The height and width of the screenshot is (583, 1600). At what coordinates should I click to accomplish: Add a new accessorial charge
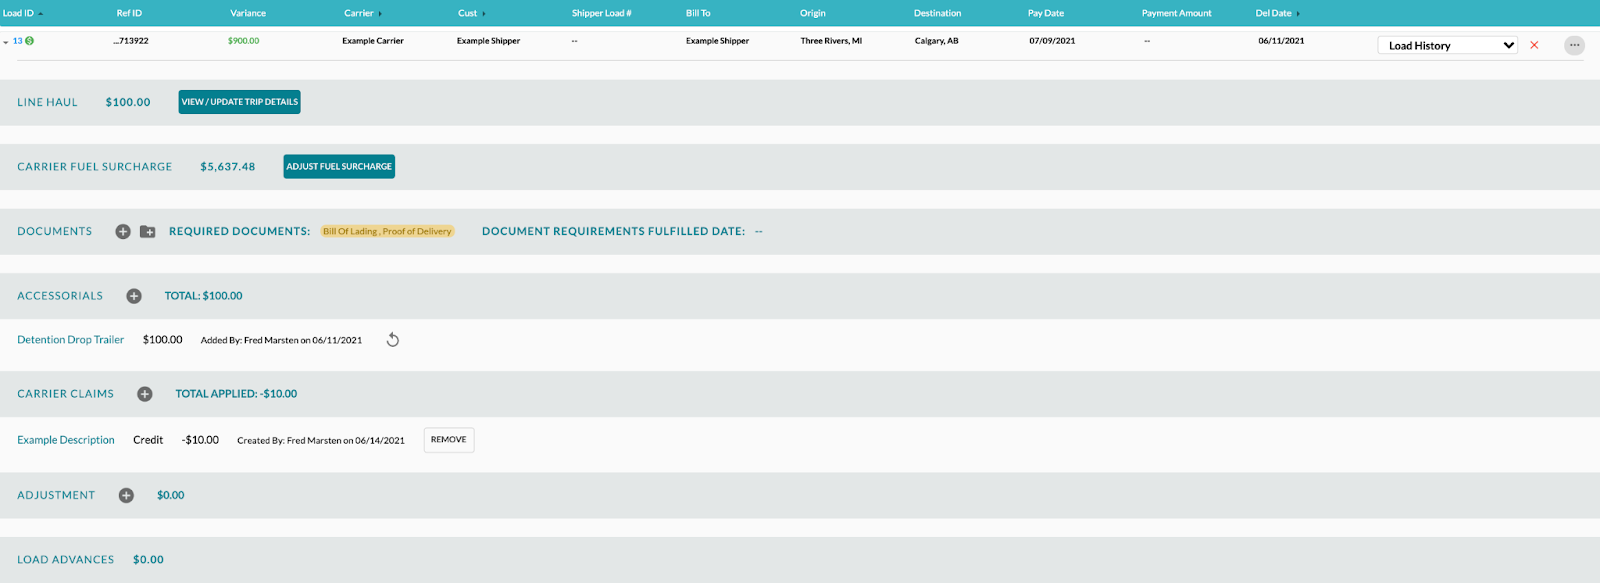(x=134, y=296)
